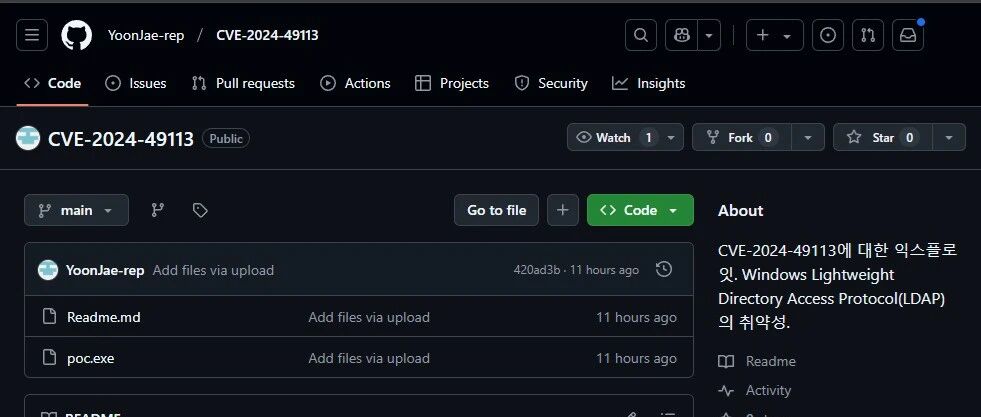Switch to the Code tab
Viewport: 981px width, 417px height.
[53, 83]
